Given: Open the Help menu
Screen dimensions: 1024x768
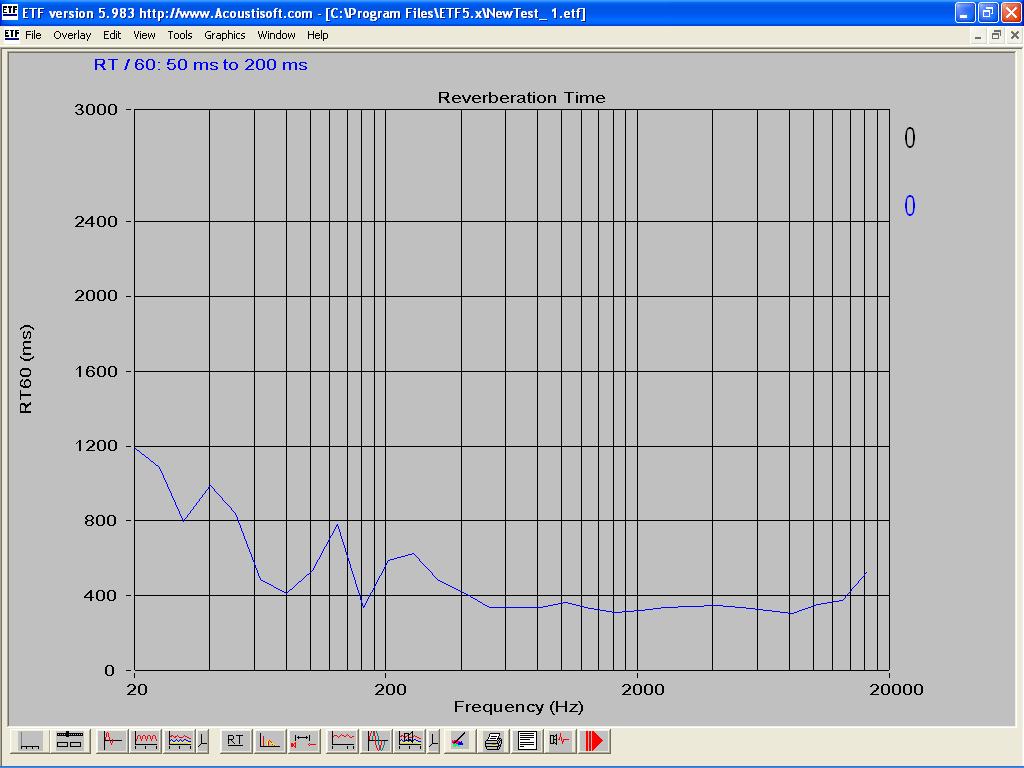Looking at the screenshot, I should coord(317,35).
